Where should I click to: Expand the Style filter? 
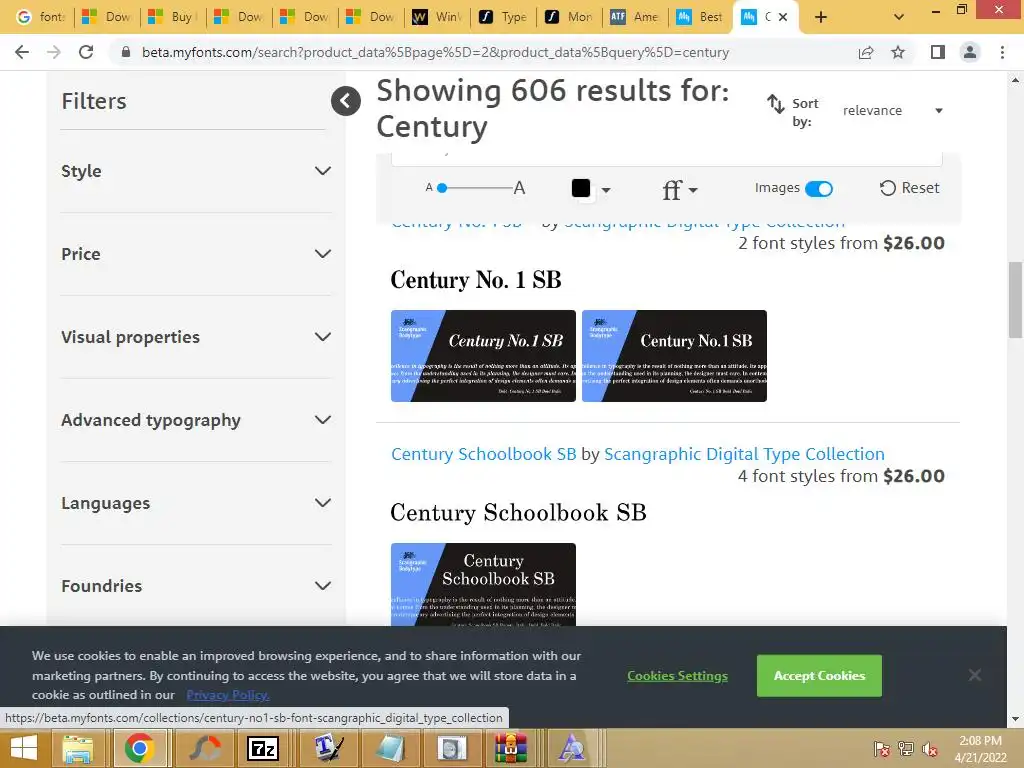[x=196, y=171]
